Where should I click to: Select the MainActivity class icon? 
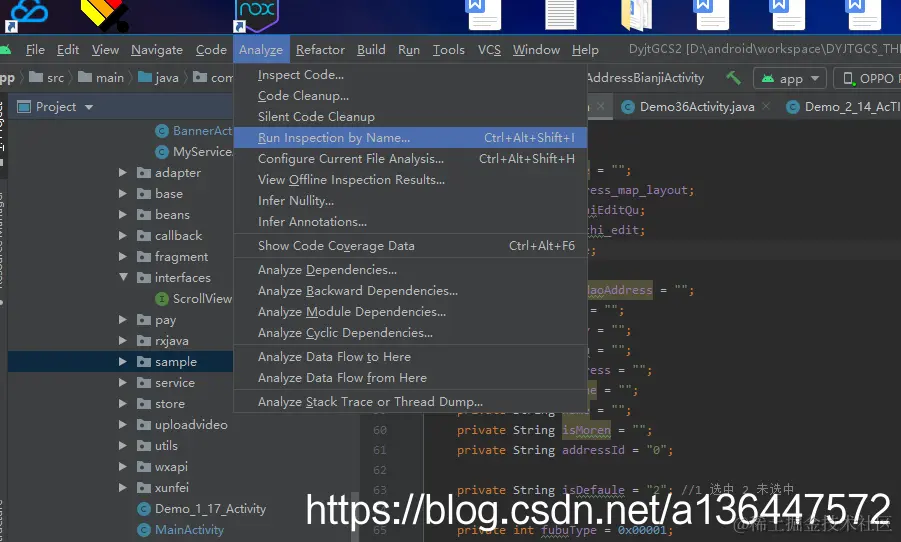click(x=144, y=530)
